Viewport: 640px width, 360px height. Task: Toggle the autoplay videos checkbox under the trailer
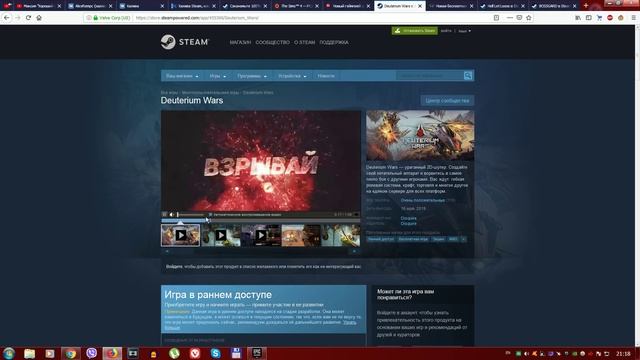coord(211,215)
